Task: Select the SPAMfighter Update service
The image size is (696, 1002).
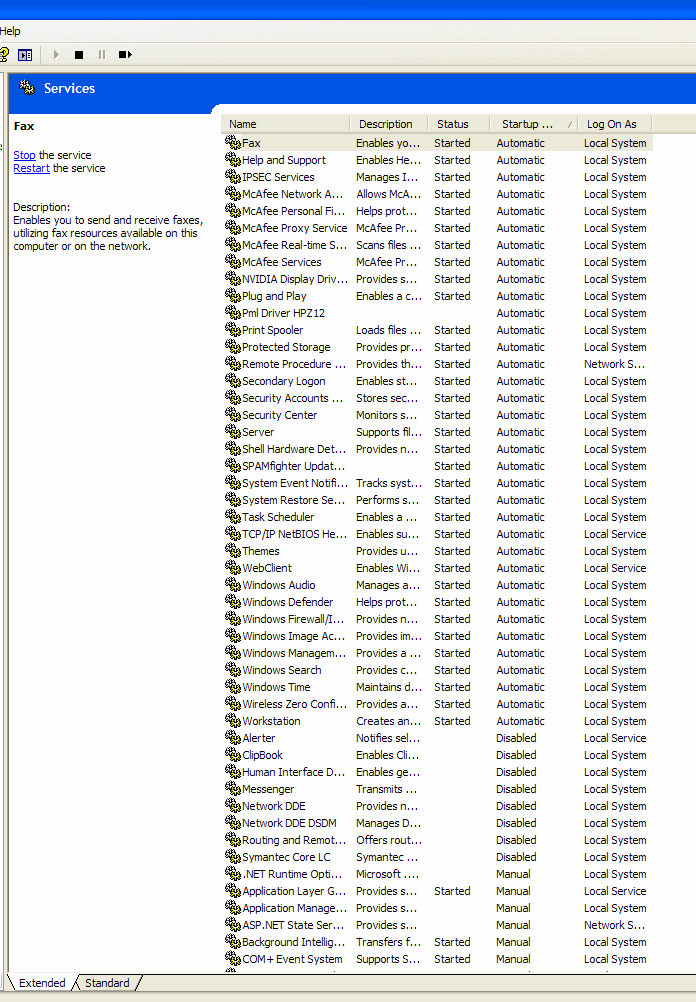Action: pos(437,466)
